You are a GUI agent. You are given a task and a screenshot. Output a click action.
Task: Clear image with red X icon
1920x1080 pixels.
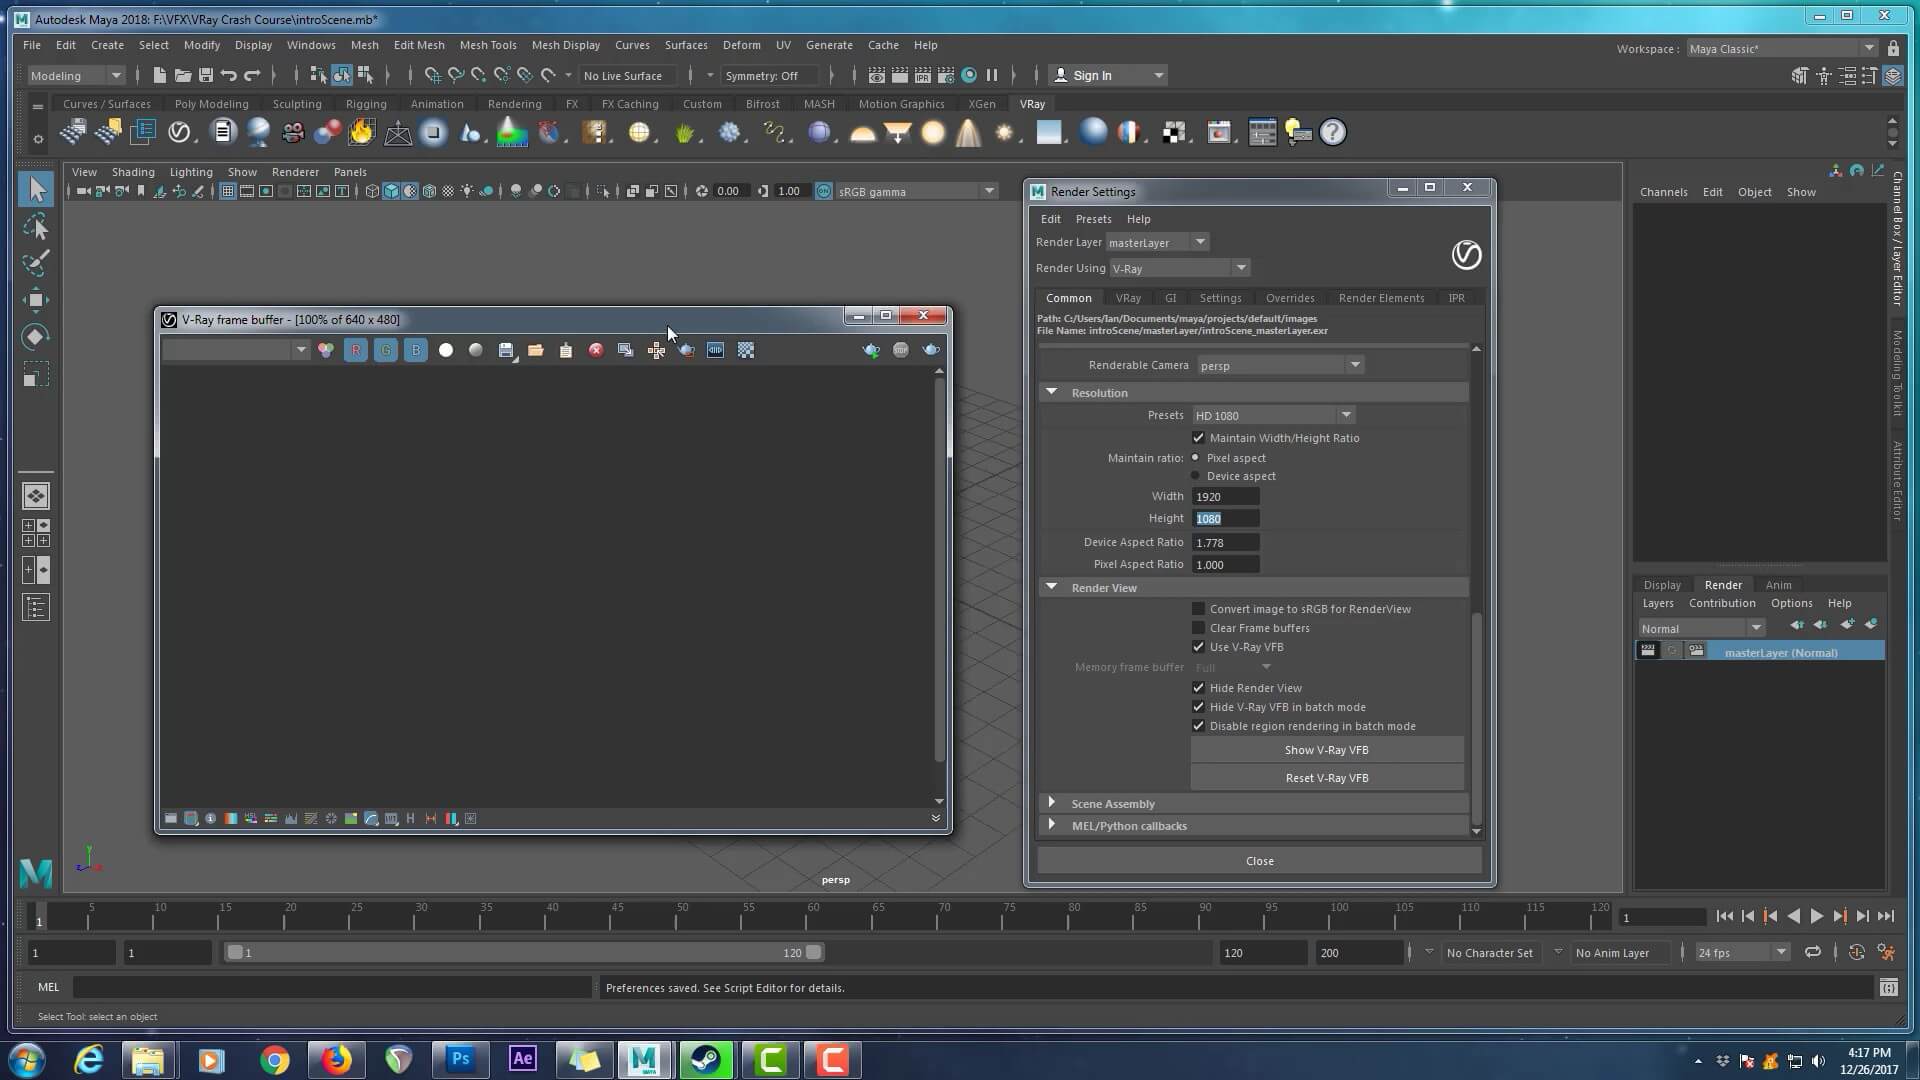[596, 350]
